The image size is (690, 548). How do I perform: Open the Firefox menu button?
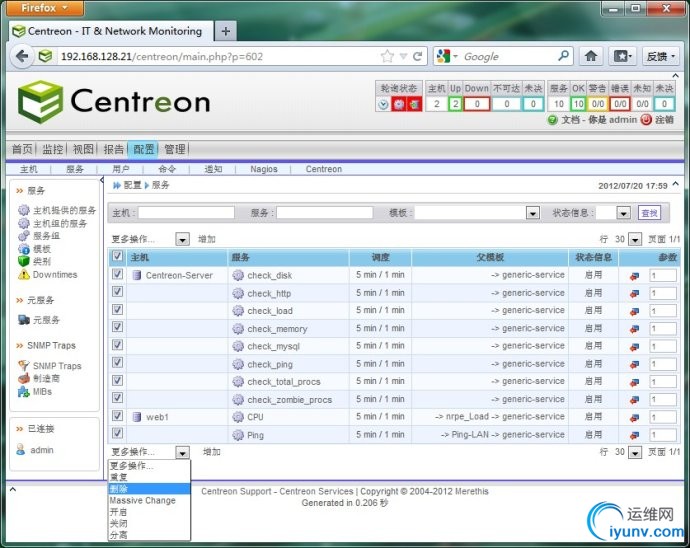[x=45, y=8]
